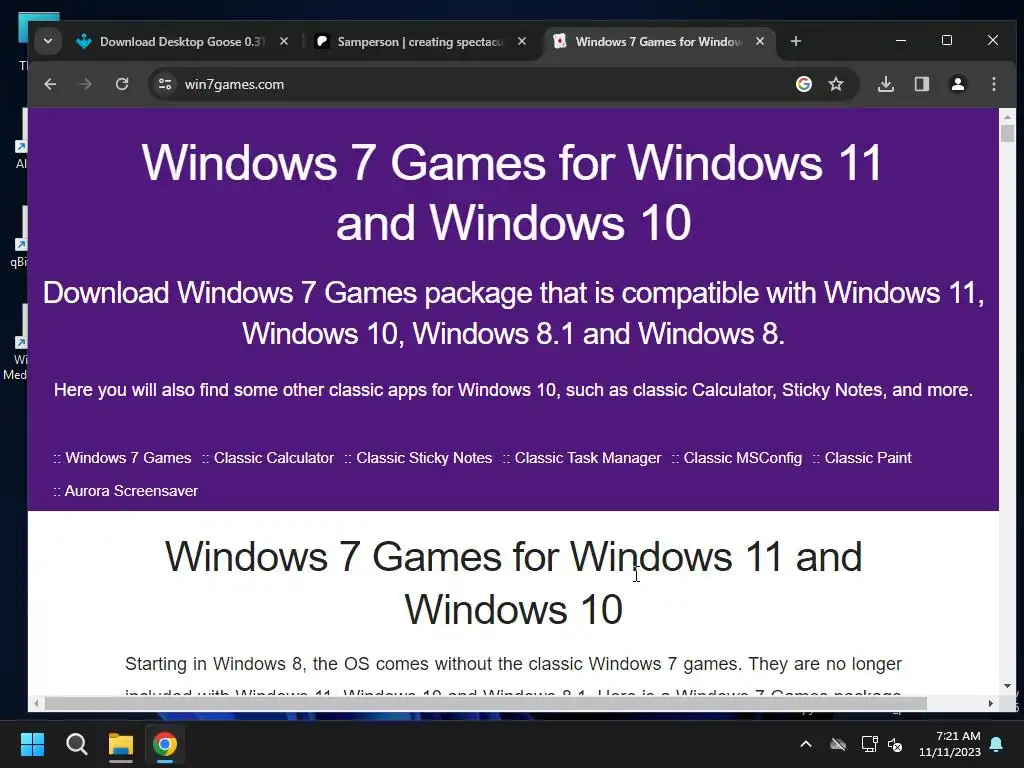This screenshot has width=1024, height=768.
Task: Show hidden system tray icons
Action: (806, 744)
